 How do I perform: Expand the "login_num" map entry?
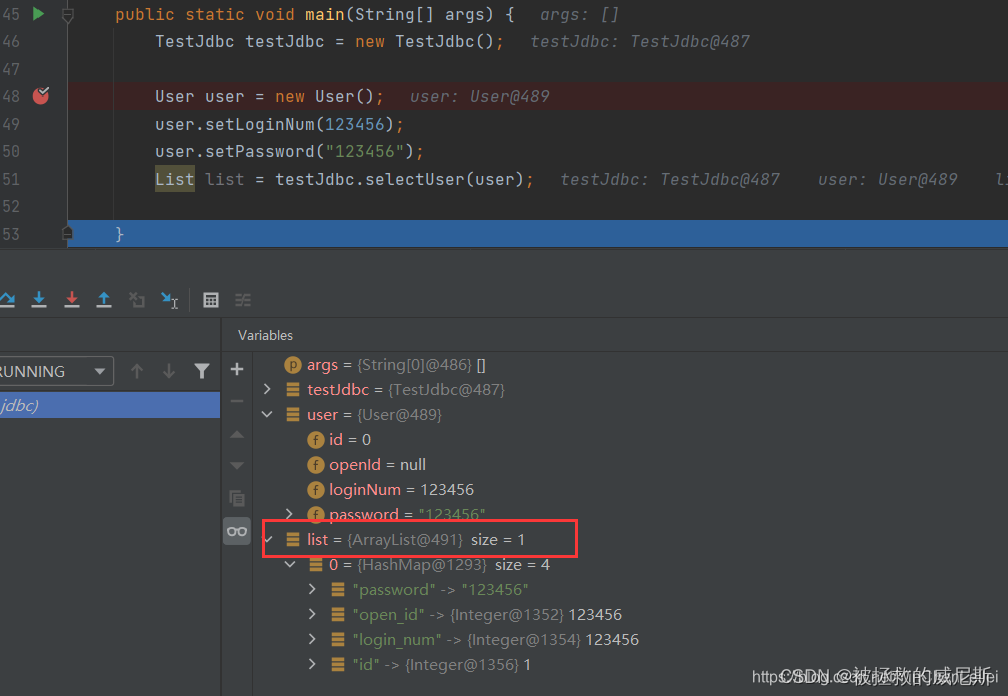pyautogui.click(x=312, y=639)
